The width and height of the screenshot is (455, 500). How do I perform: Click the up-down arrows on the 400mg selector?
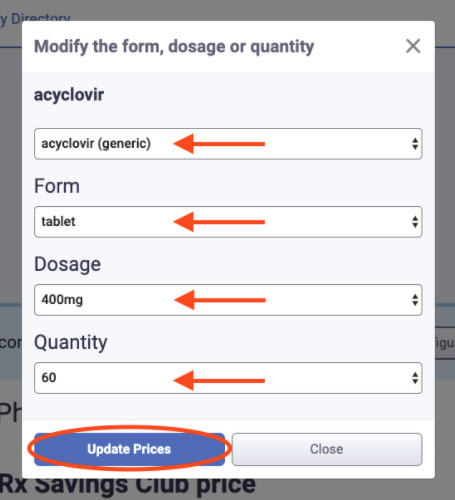[x=415, y=300]
